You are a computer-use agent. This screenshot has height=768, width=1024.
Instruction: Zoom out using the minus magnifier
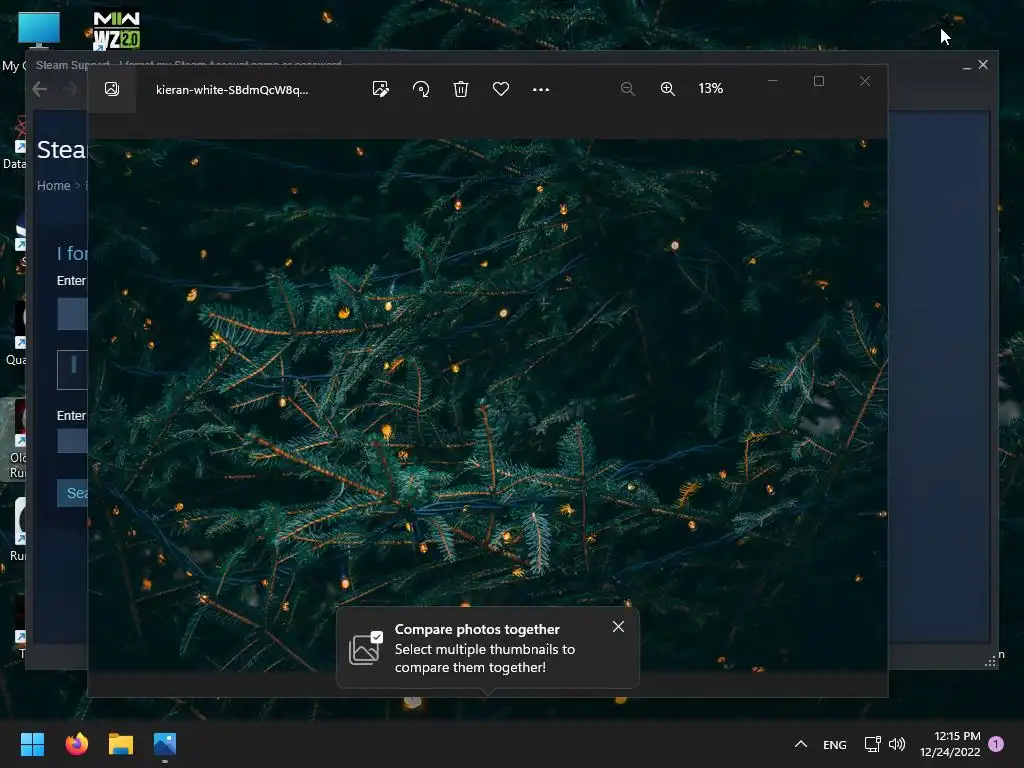point(628,89)
